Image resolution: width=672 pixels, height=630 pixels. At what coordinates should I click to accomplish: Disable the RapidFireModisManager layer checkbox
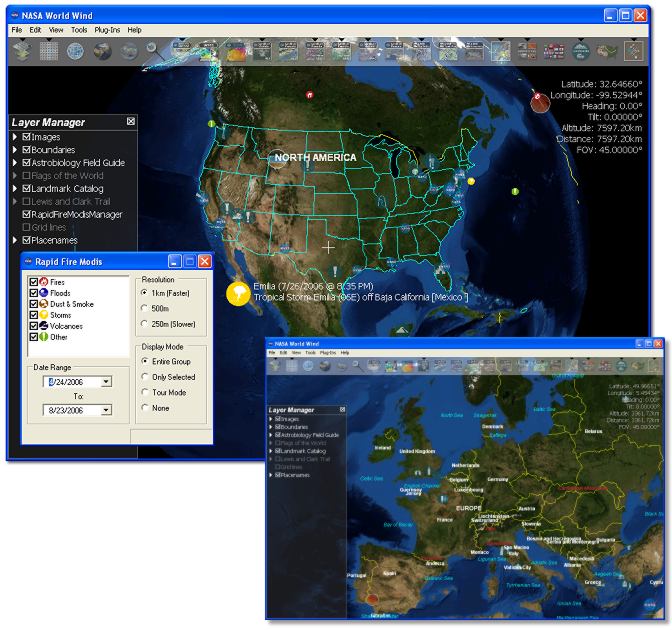pos(27,214)
